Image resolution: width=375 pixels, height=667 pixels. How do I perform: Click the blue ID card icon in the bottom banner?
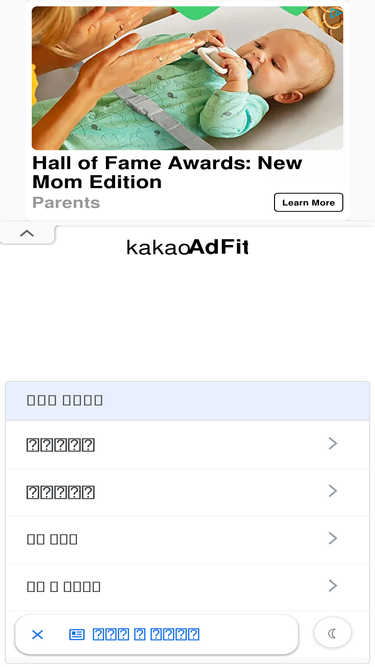tap(77, 635)
